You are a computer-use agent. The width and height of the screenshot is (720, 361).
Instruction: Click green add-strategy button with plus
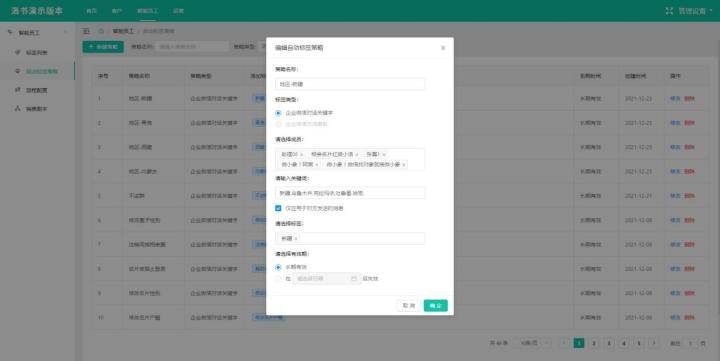(103, 46)
